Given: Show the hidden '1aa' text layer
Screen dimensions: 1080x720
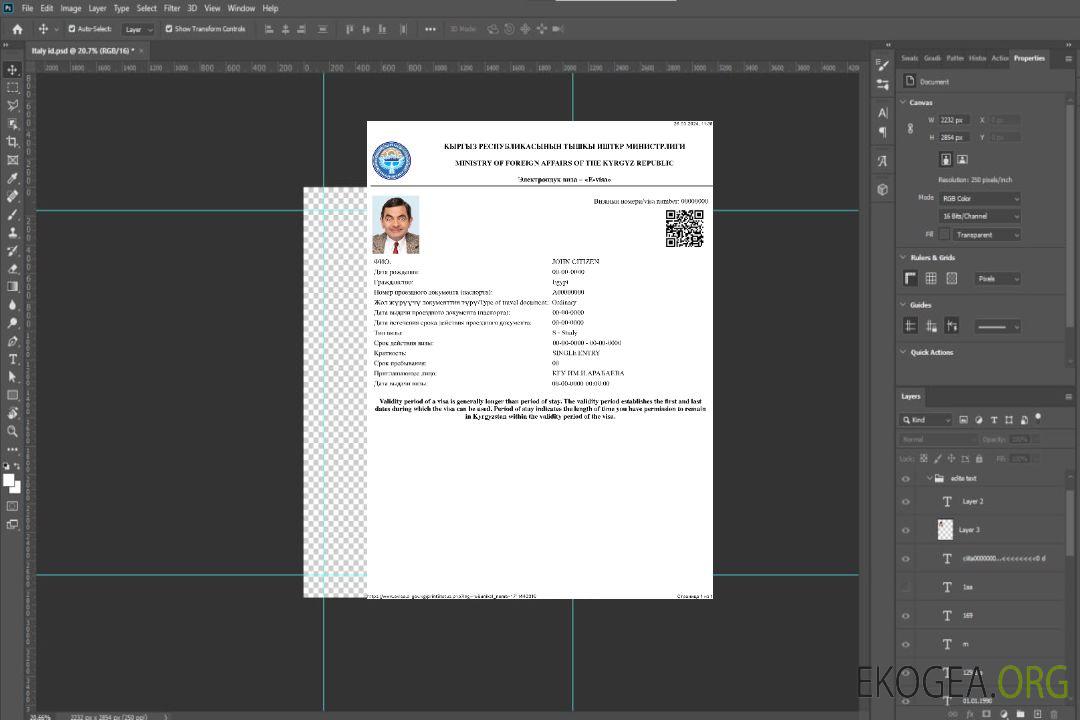Looking at the screenshot, I should [x=906, y=587].
